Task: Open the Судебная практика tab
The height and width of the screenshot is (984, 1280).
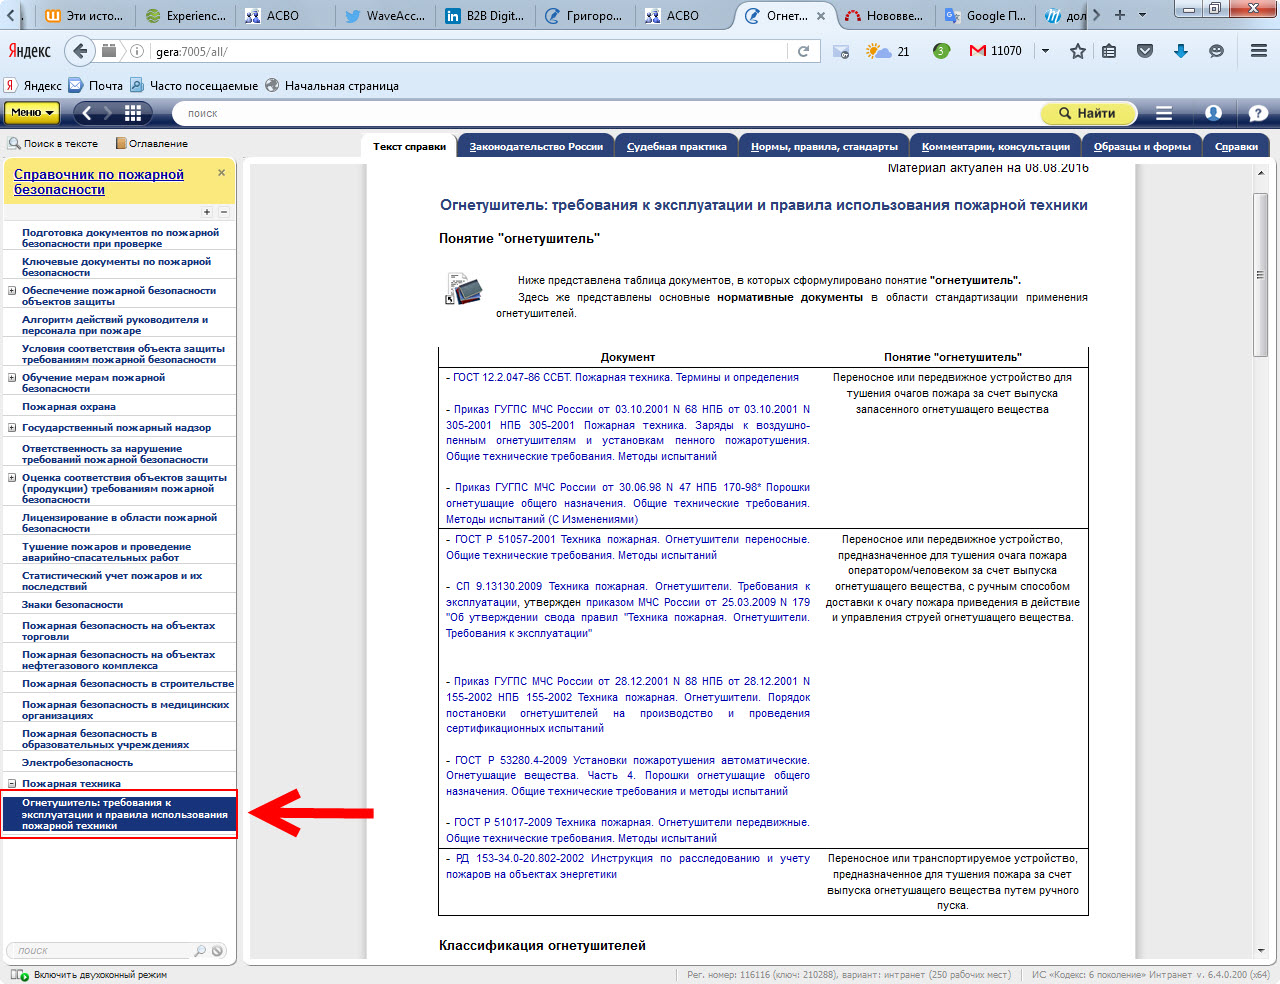Action: [676, 147]
